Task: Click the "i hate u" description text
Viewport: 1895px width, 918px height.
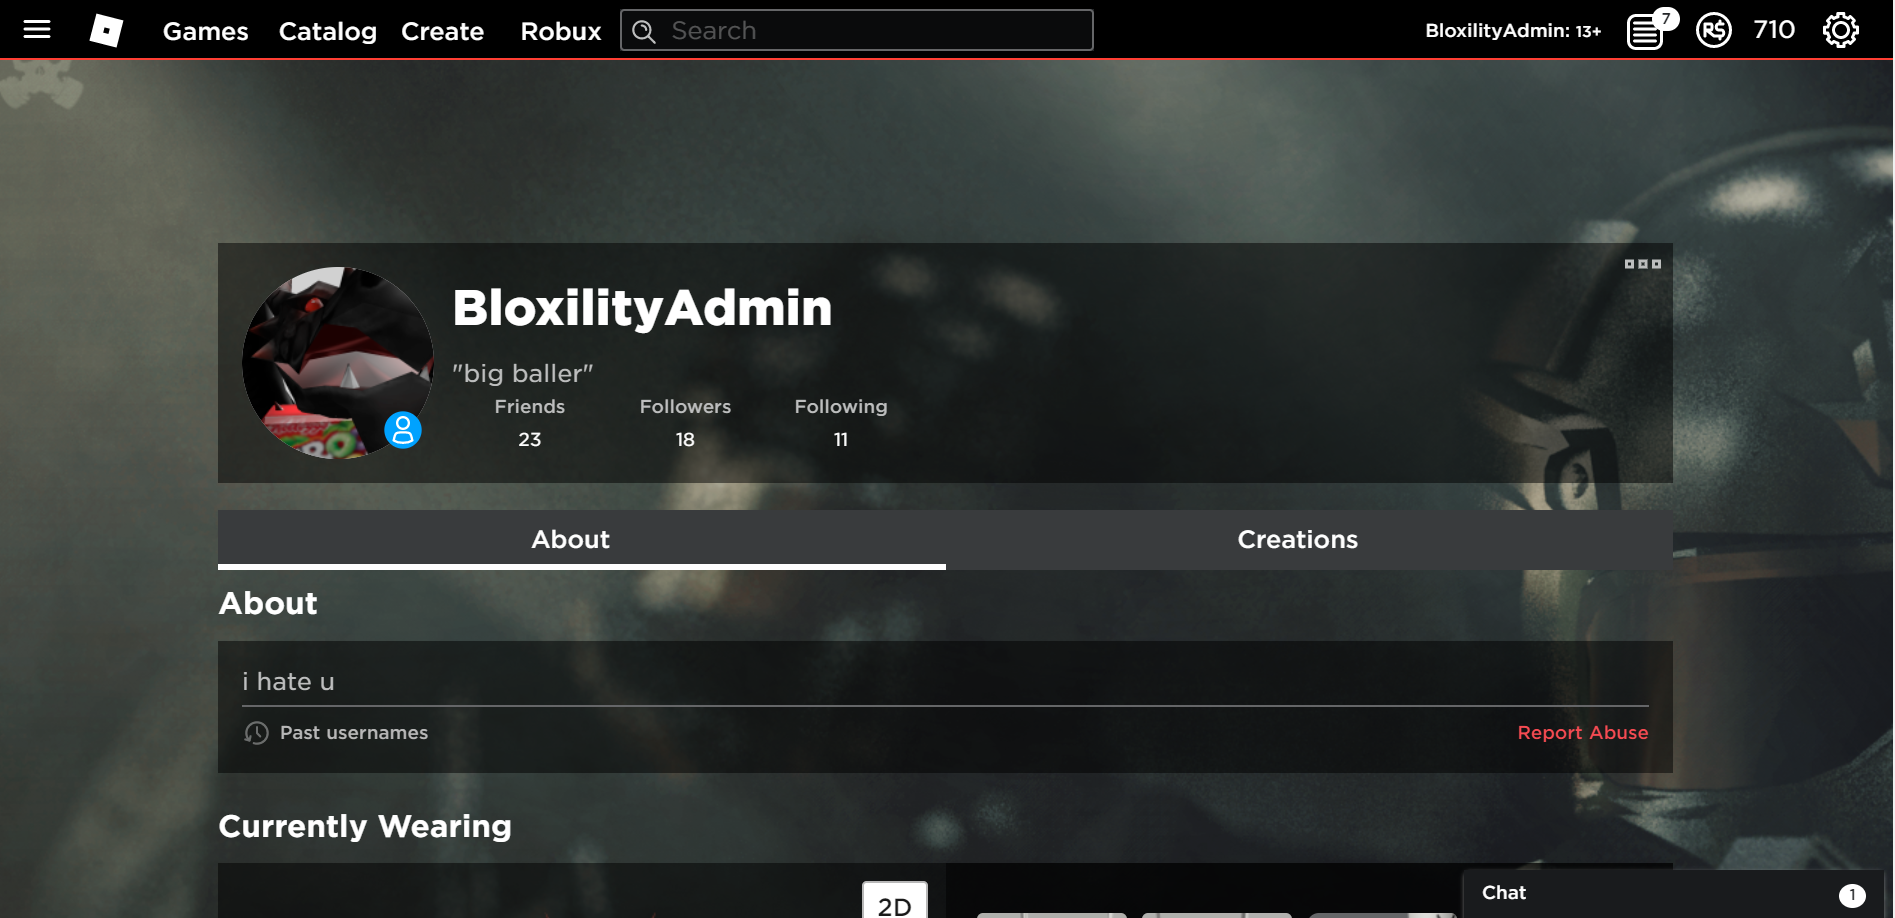Action: [288, 682]
